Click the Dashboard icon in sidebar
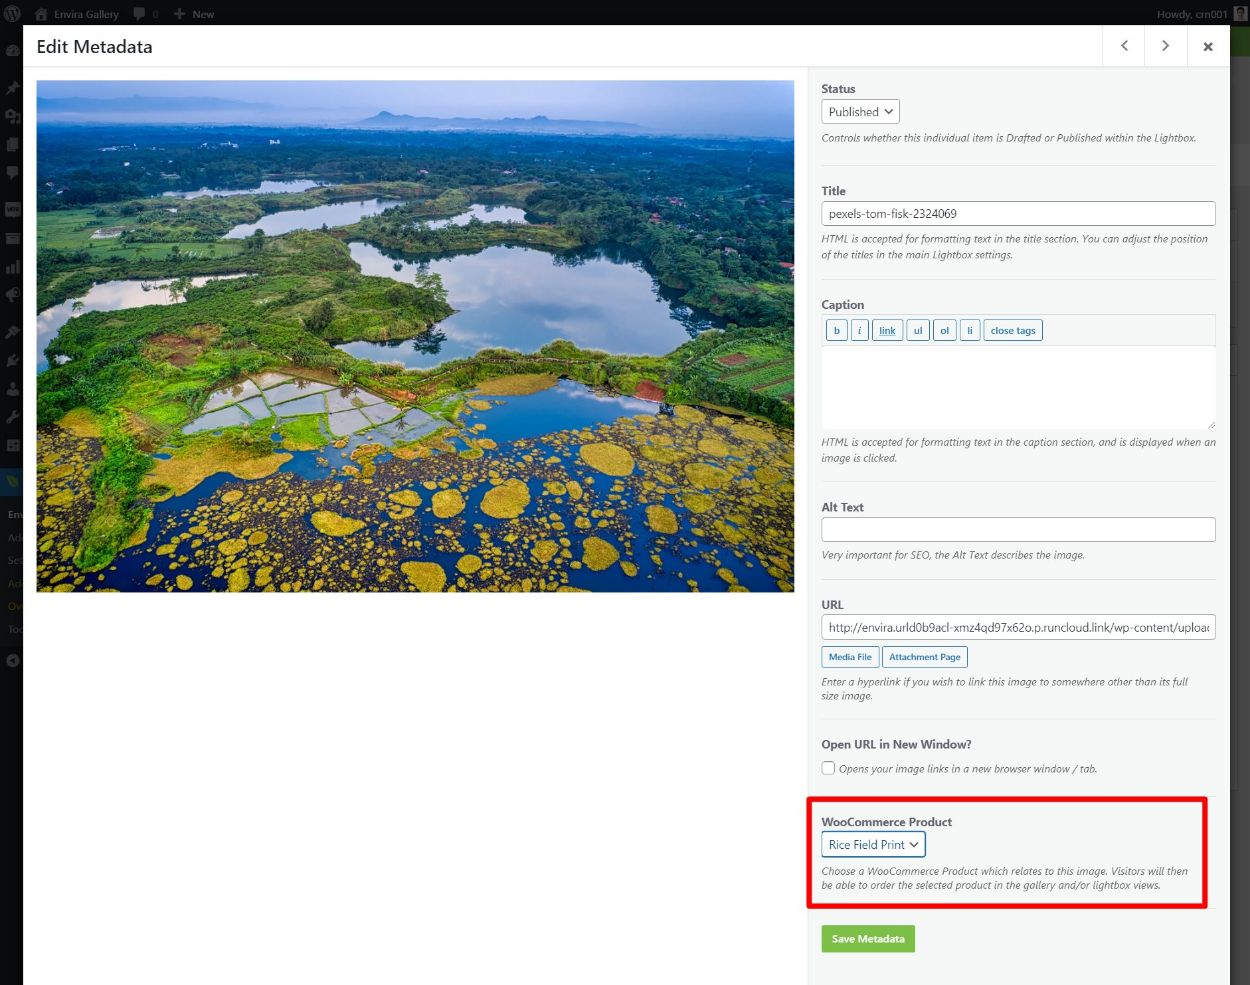The image size is (1250, 985). coord(12,50)
